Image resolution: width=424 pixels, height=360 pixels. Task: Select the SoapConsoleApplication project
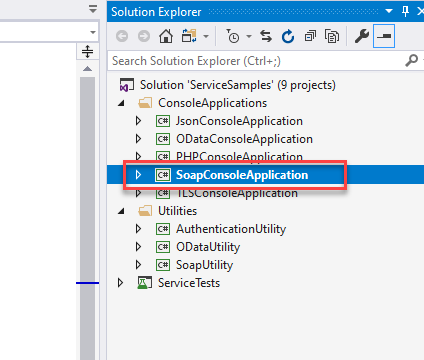point(242,175)
